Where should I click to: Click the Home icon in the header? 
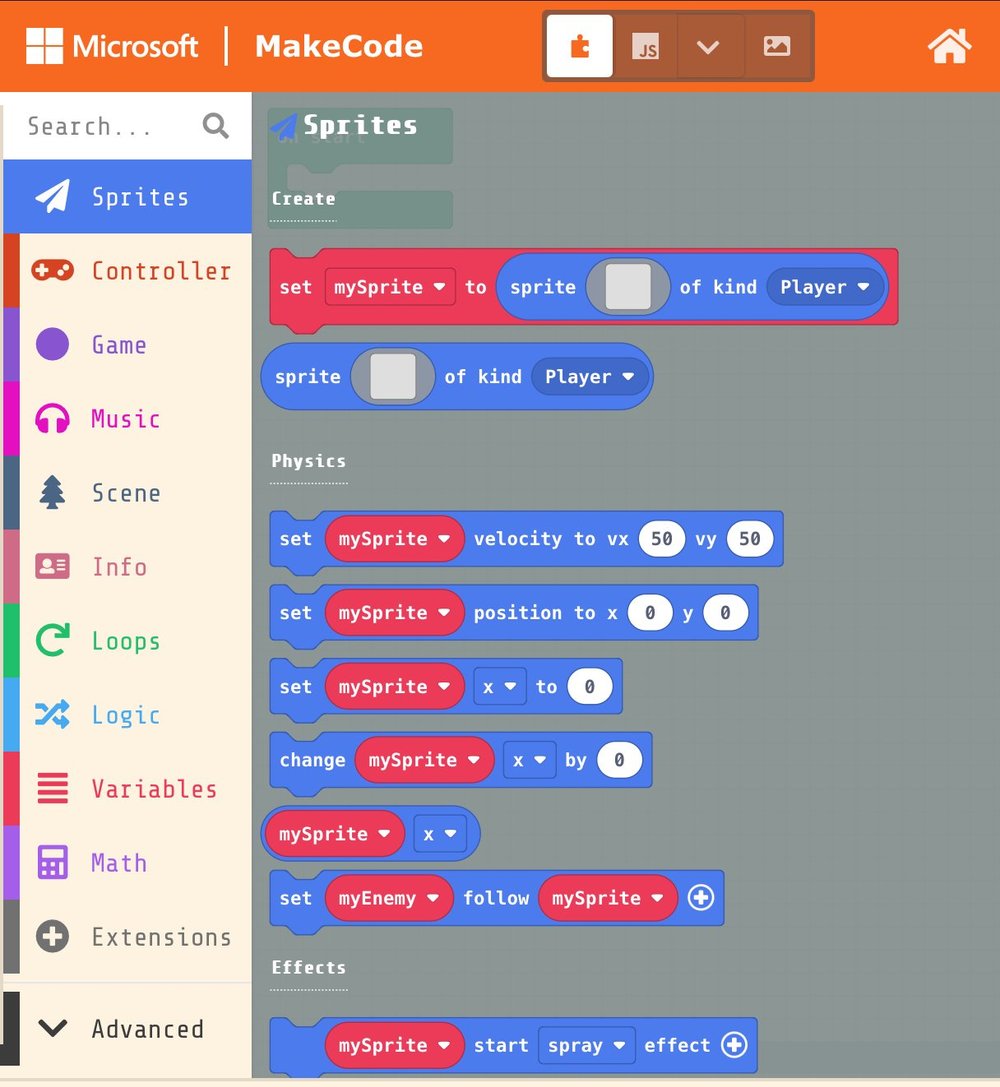pos(948,45)
